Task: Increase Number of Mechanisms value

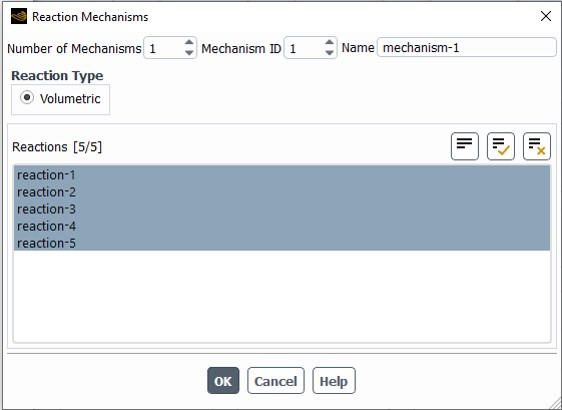Action: pos(189,43)
